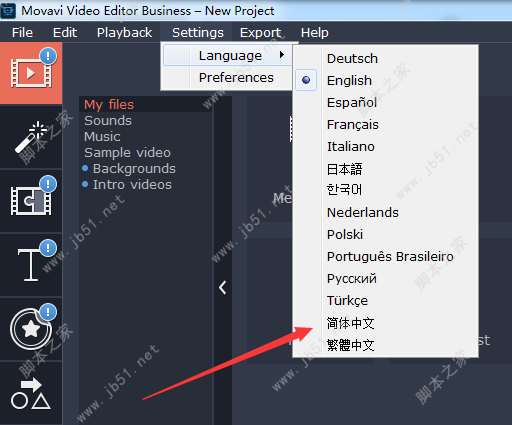Open the File menu

tap(22, 33)
